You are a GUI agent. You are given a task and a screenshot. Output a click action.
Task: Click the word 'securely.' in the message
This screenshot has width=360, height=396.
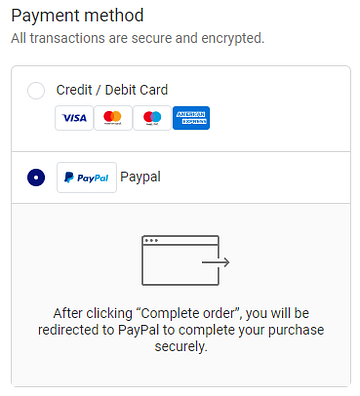click(181, 347)
